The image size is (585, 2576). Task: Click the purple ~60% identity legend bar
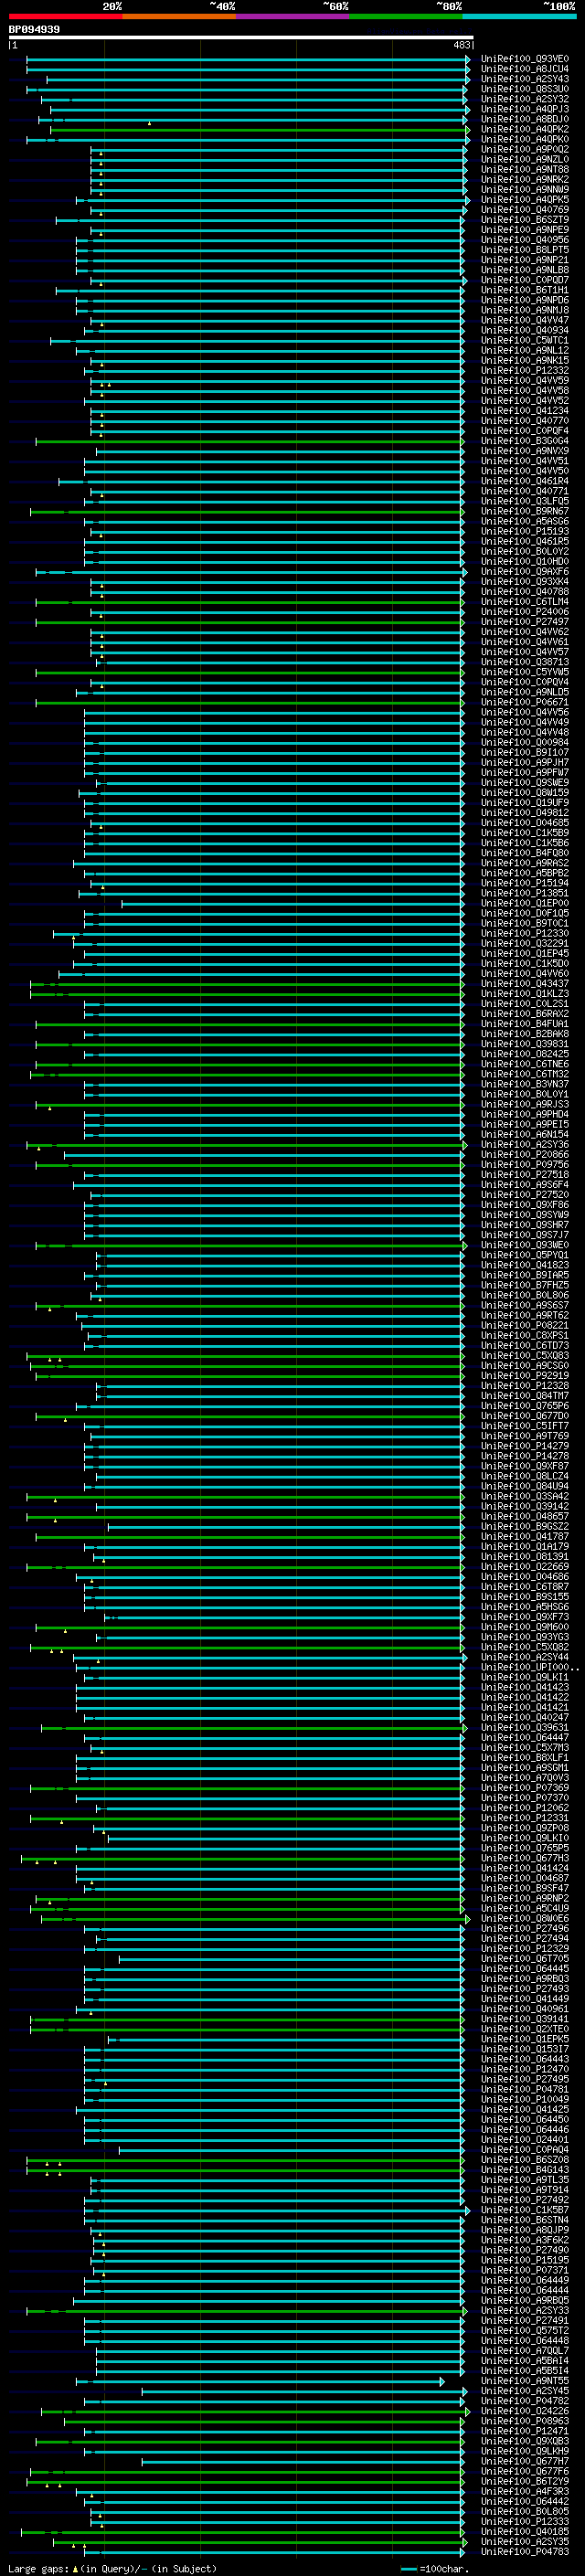pyautogui.click(x=292, y=16)
